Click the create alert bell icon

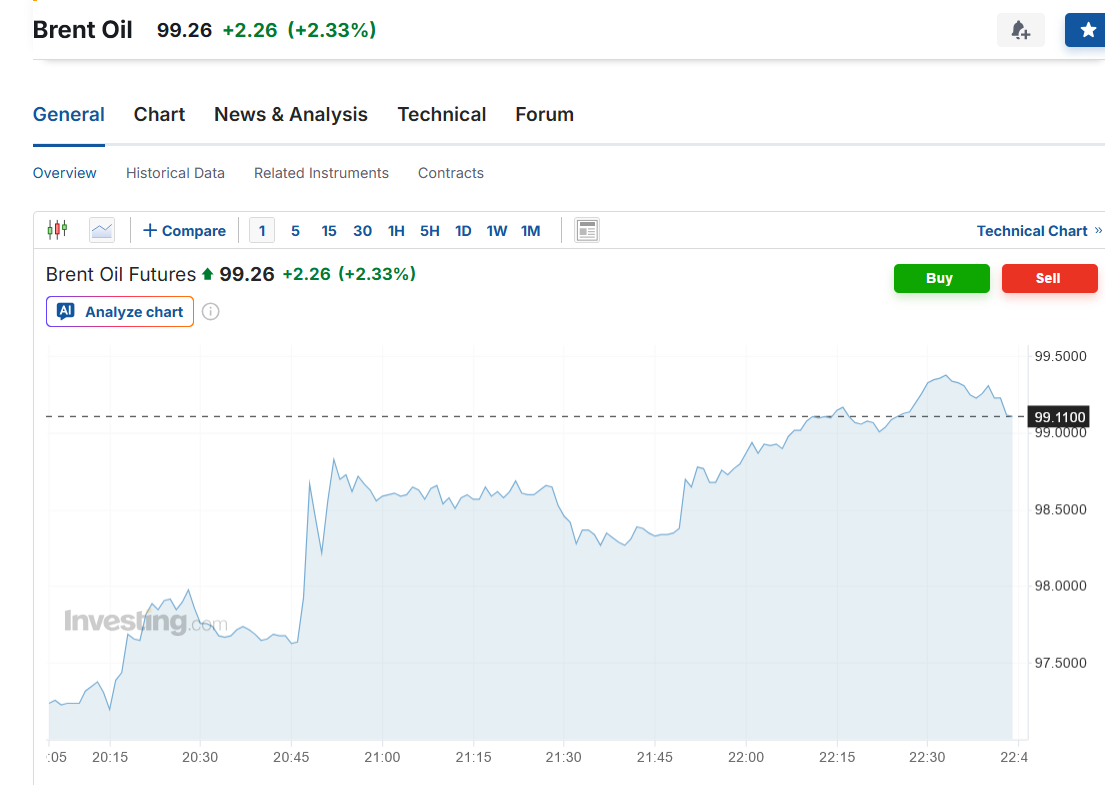pyautogui.click(x=1020, y=30)
